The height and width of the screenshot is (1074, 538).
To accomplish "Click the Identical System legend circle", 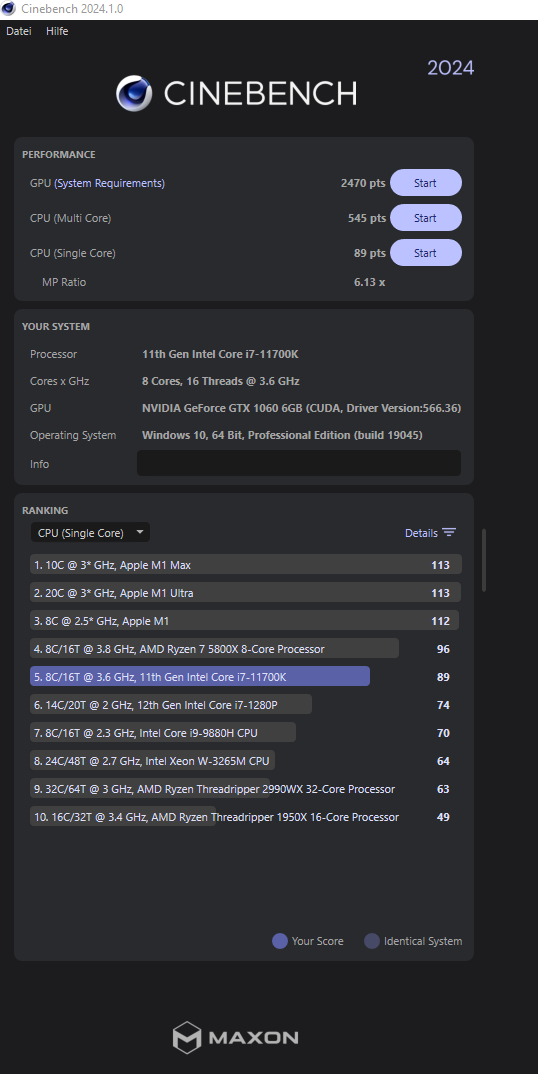I will click(x=371, y=940).
